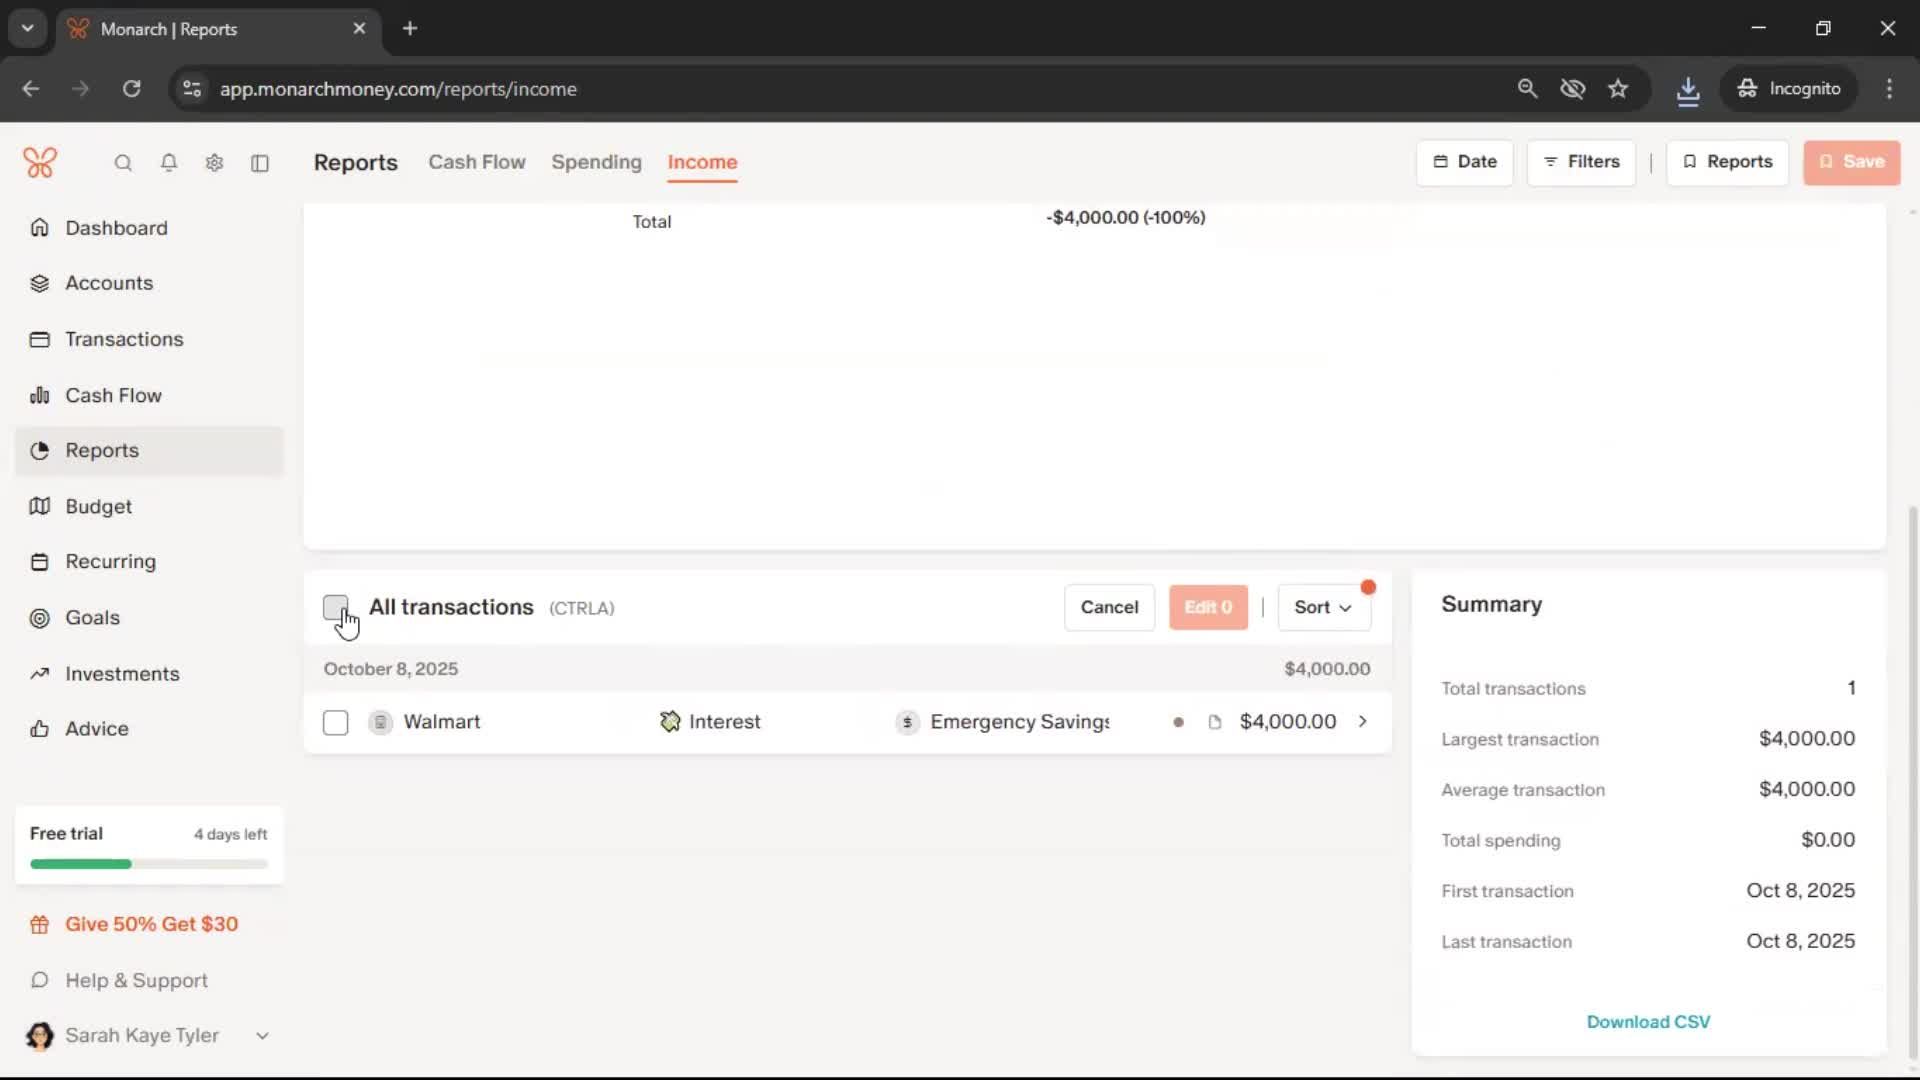The height and width of the screenshot is (1080, 1920).
Task: Expand the Sort dropdown
Action: [x=1323, y=607]
